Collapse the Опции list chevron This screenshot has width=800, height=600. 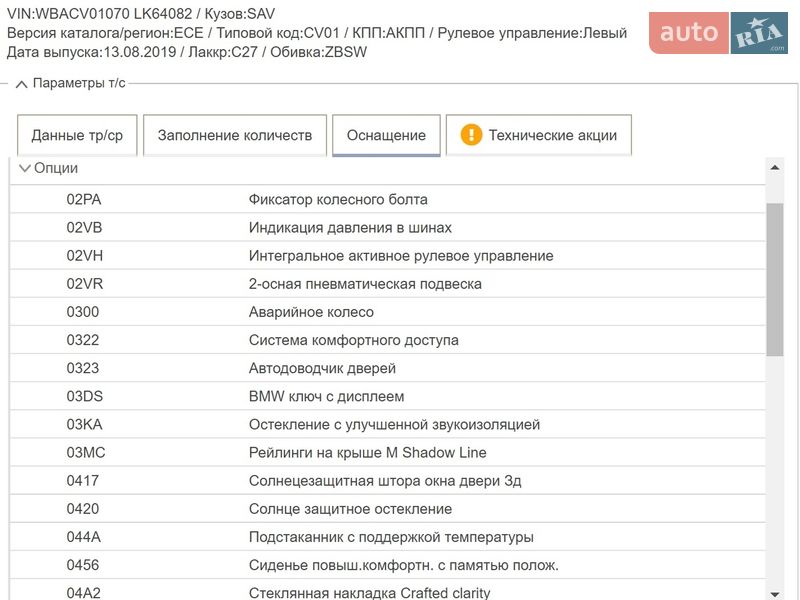tap(25, 168)
